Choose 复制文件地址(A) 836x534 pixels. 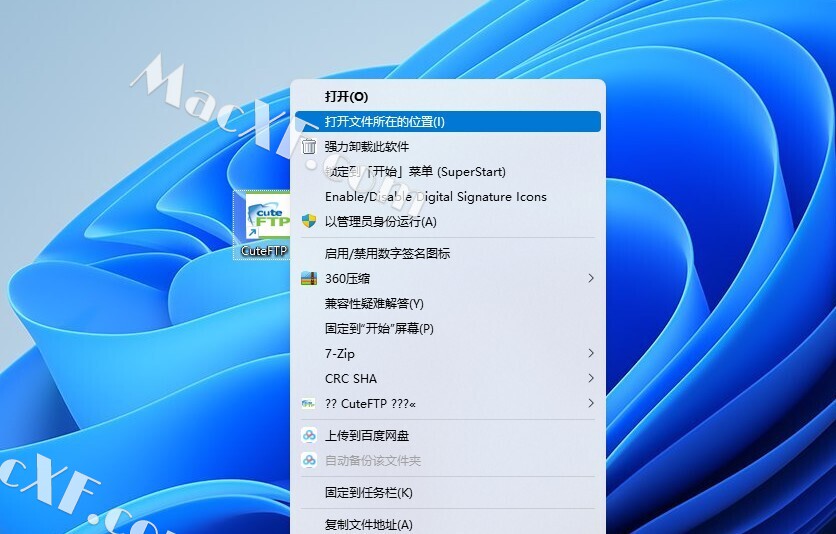[x=448, y=524]
